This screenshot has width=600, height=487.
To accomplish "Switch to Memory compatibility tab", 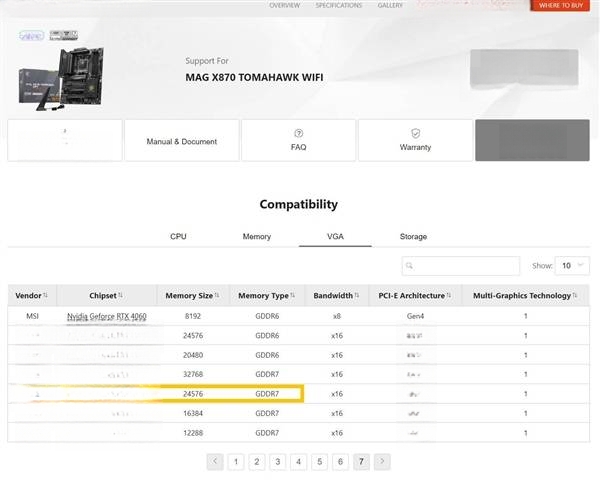I will [x=256, y=236].
